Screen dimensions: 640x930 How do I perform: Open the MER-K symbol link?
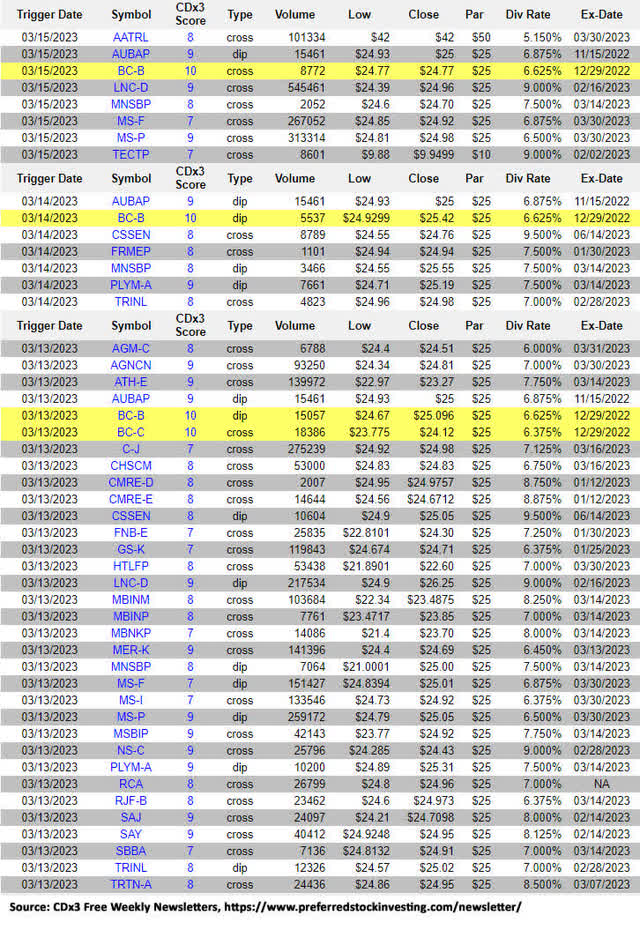click(x=130, y=650)
